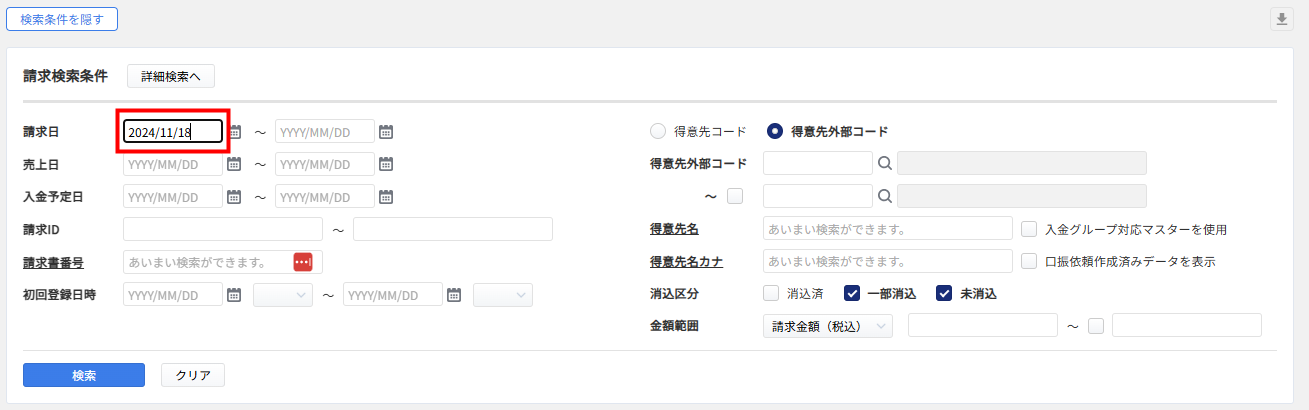Open calendar for 請求日 end date
This screenshot has height=410, width=1309.
click(386, 131)
